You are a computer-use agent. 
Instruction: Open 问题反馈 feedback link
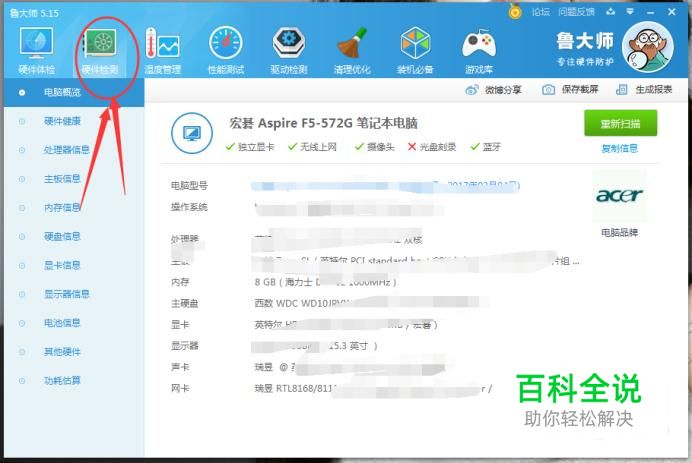click(576, 12)
